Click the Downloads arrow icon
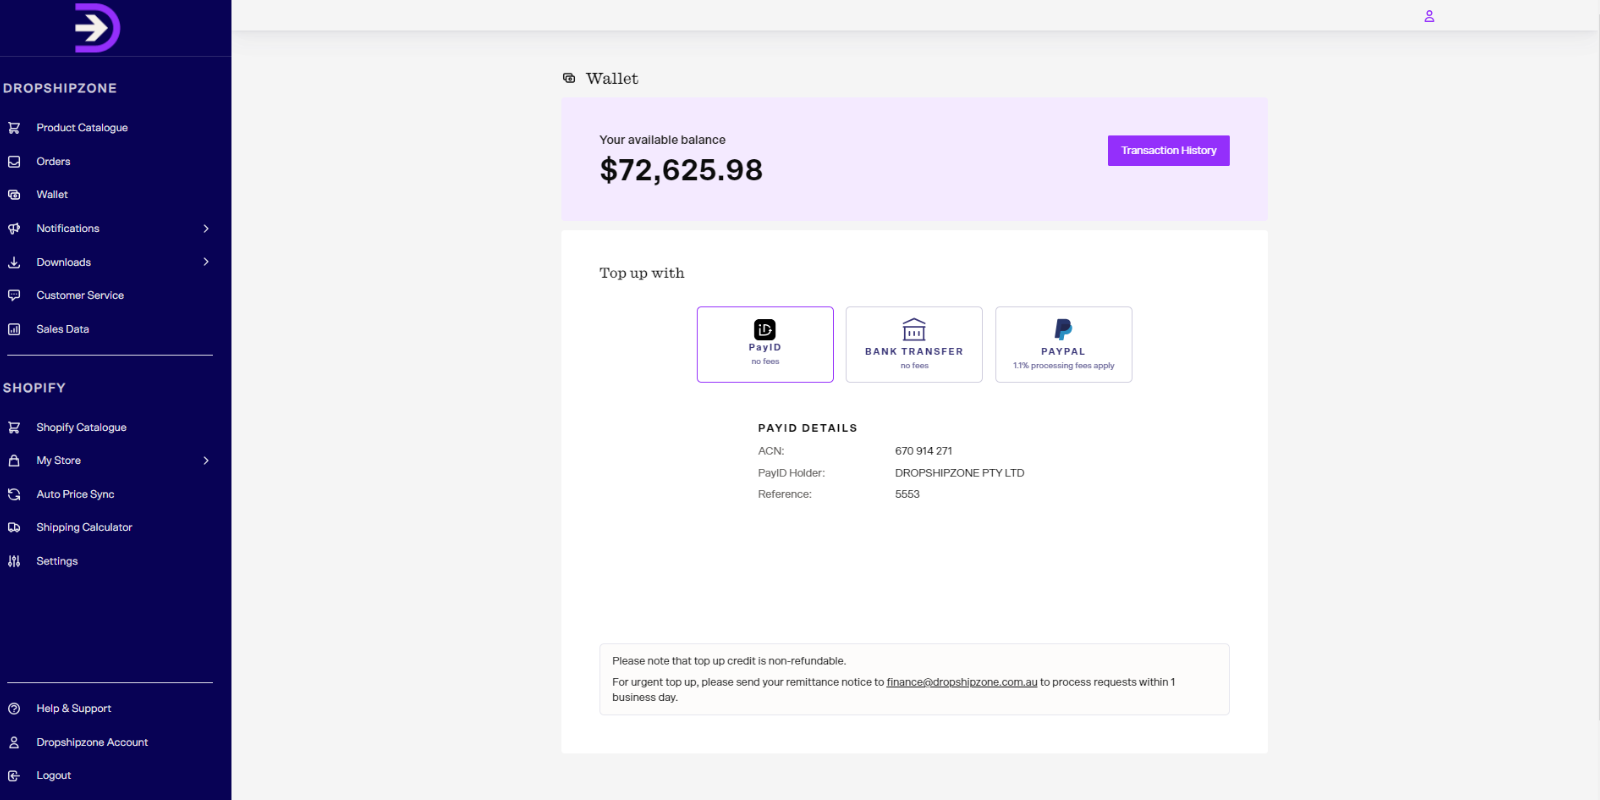 (14, 262)
